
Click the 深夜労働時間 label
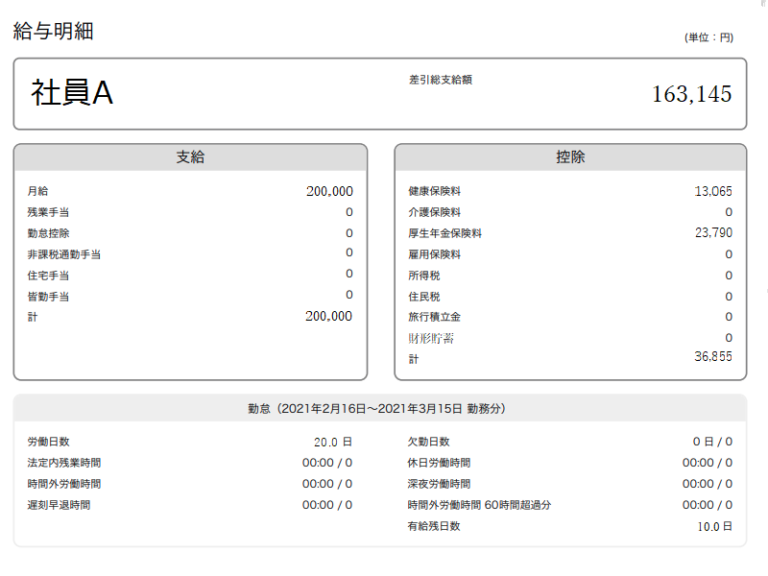[439, 483]
